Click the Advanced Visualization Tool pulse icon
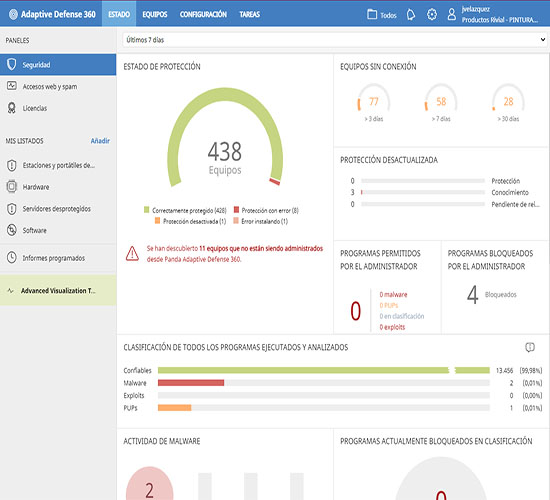The width and height of the screenshot is (550, 500). [11, 291]
